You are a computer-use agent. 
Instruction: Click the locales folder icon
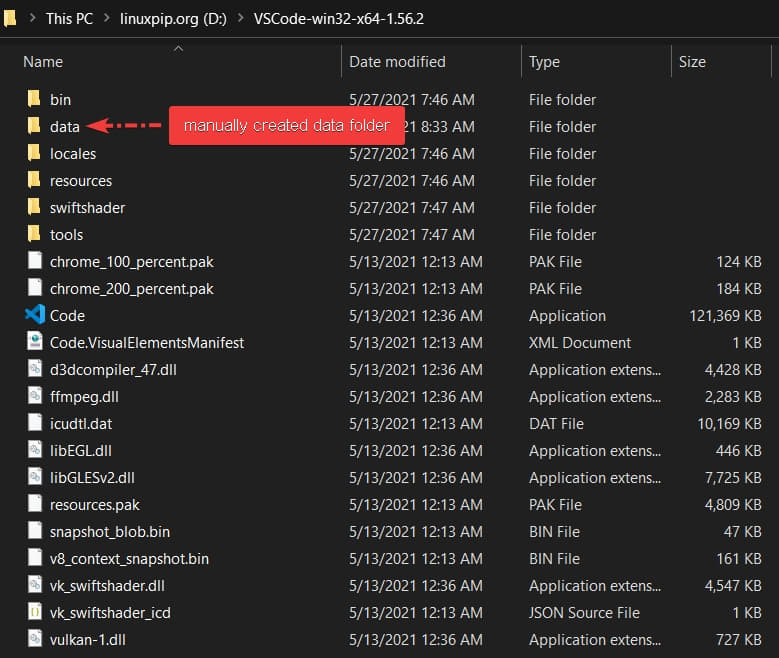click(x=34, y=153)
